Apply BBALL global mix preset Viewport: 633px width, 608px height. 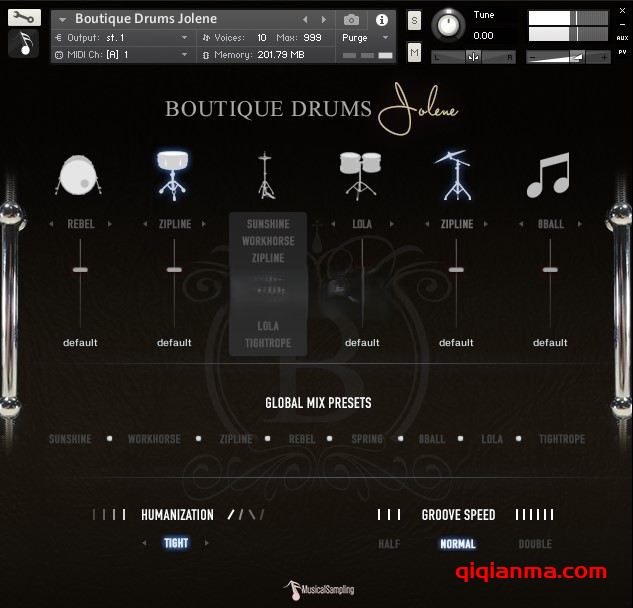tap(432, 439)
